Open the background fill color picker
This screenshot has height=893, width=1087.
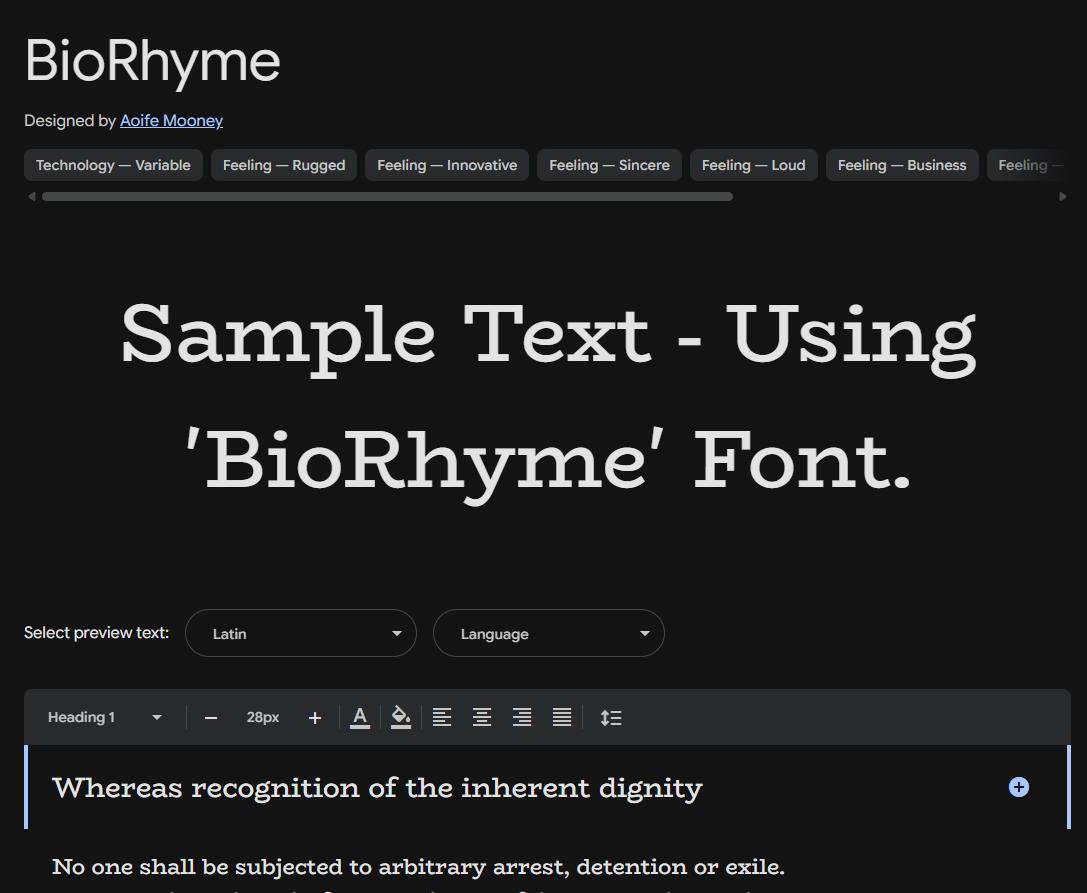point(401,718)
